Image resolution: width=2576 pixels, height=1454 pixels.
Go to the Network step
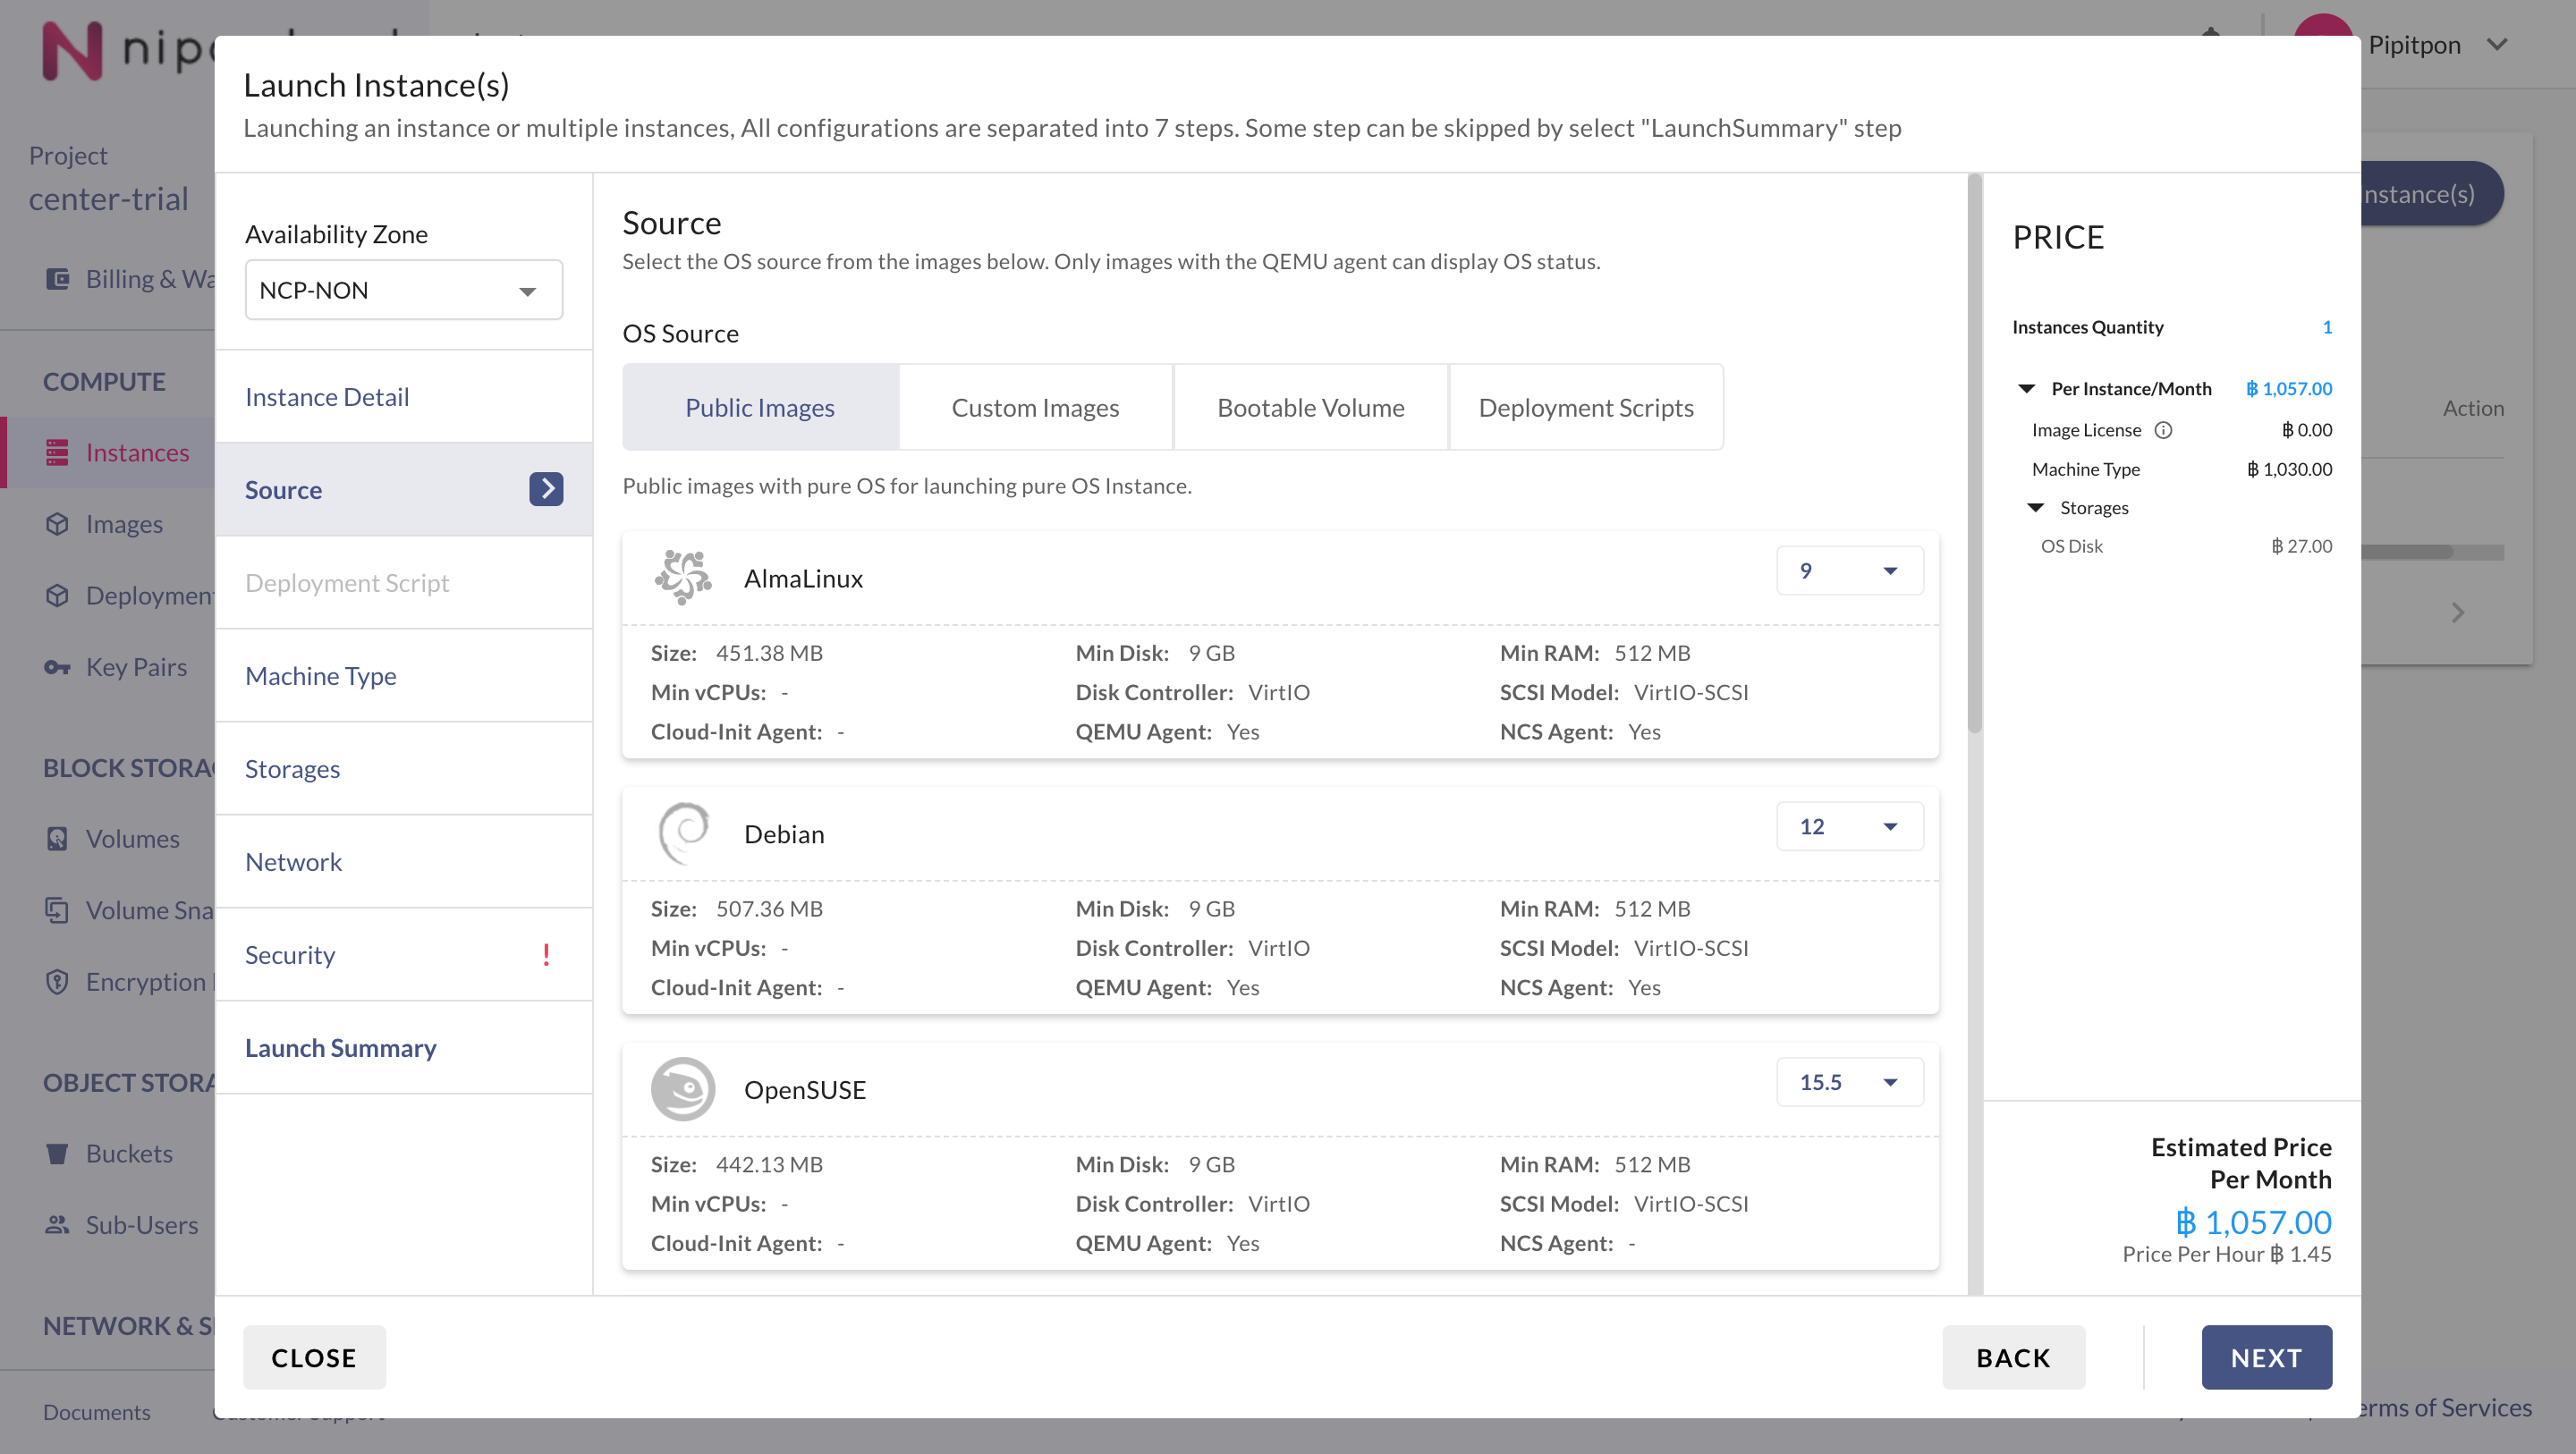[404, 861]
